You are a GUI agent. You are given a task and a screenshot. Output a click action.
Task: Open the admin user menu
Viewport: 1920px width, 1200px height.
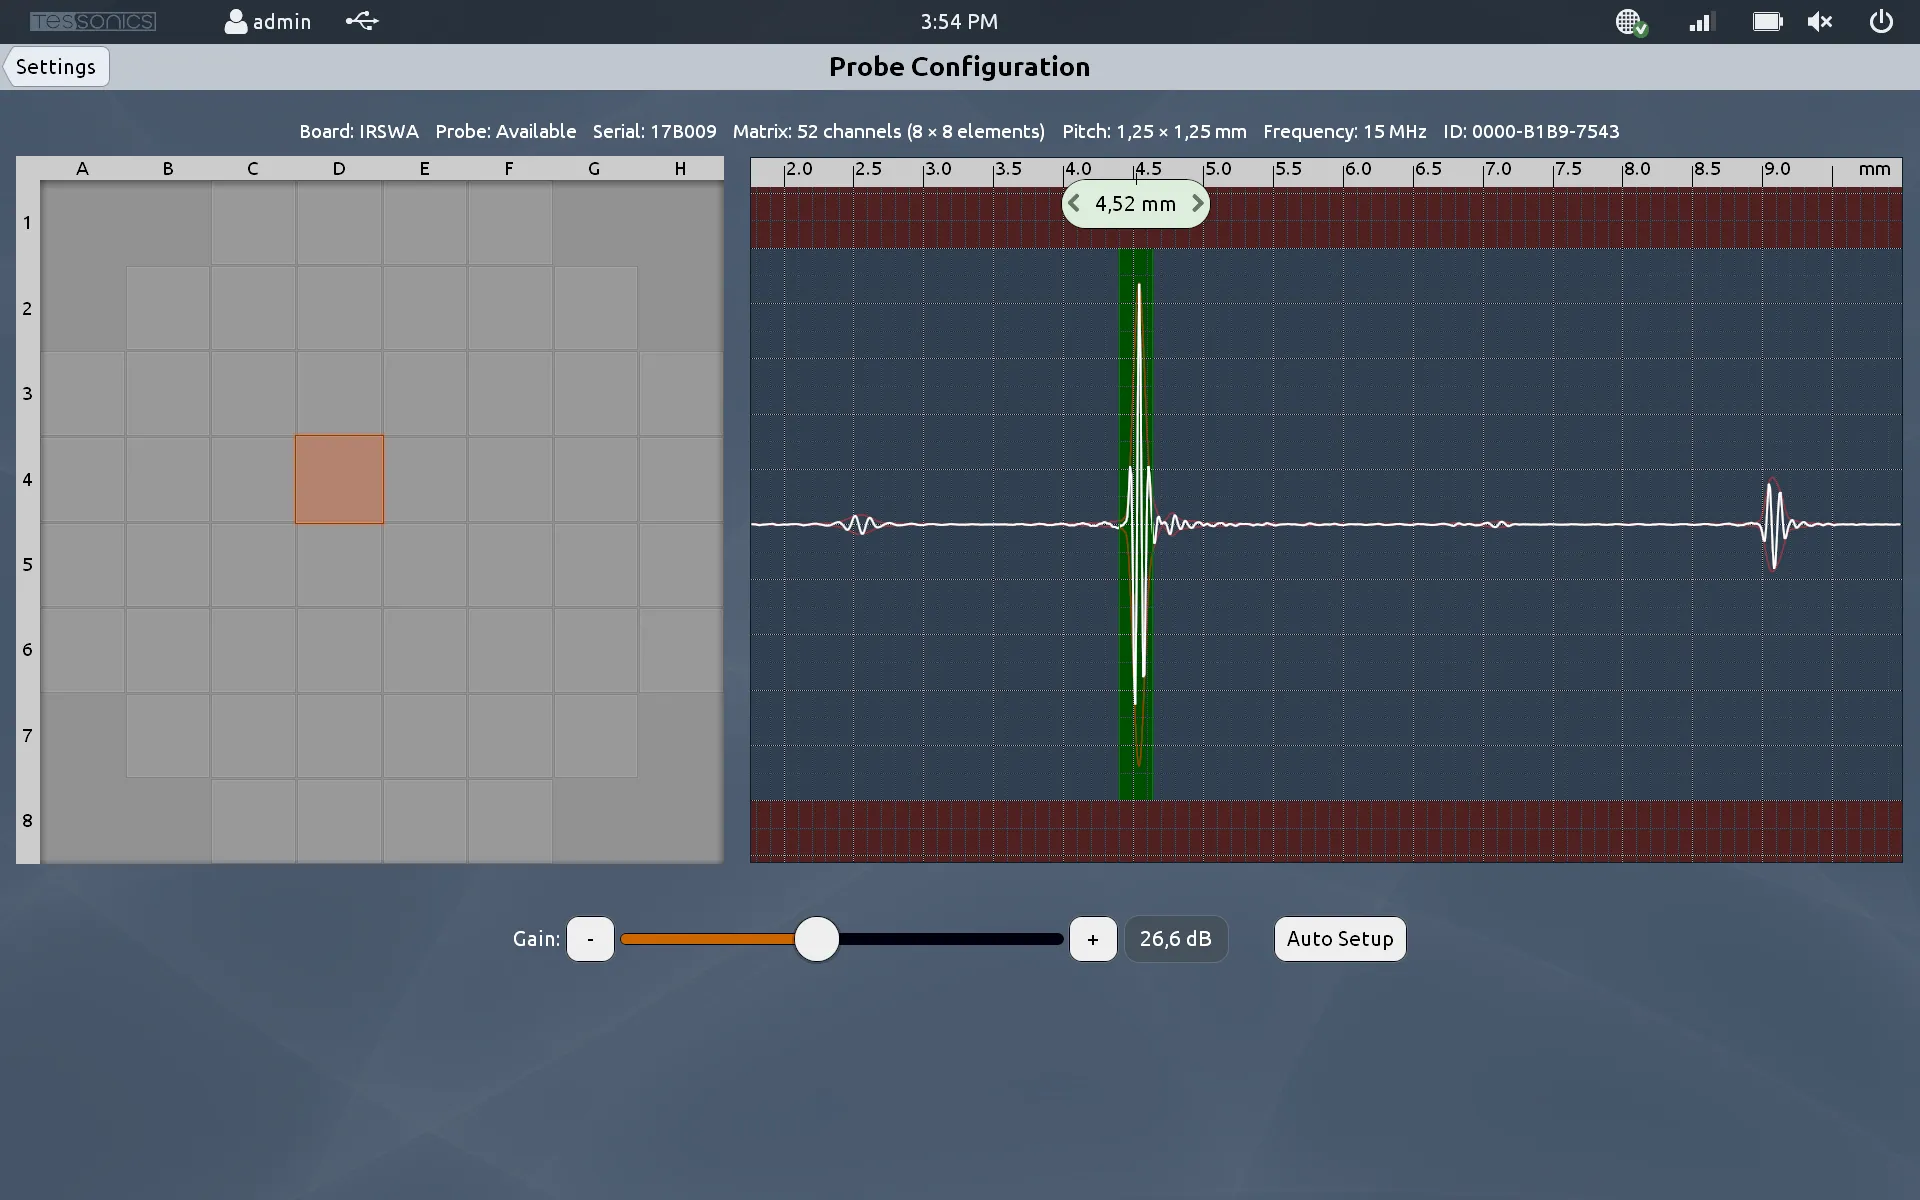pyautogui.click(x=266, y=21)
